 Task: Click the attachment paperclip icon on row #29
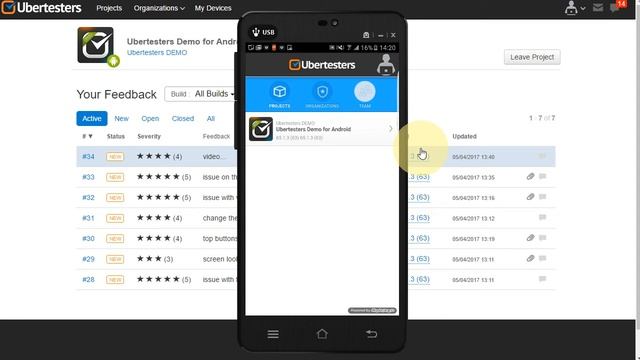[x=530, y=258]
